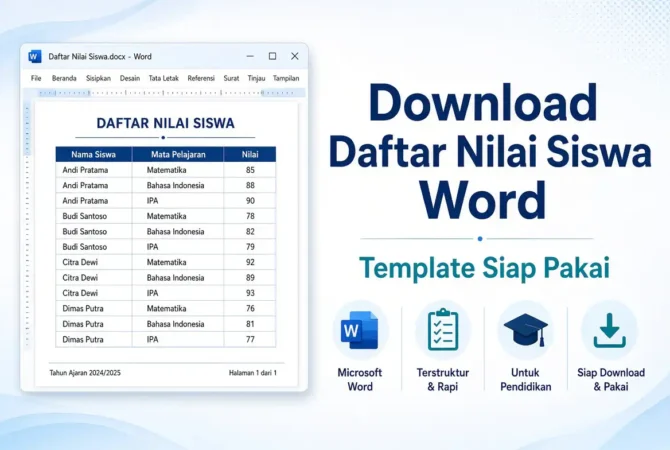
Task: Click the Nama Siswa column header
Action: tap(94, 154)
